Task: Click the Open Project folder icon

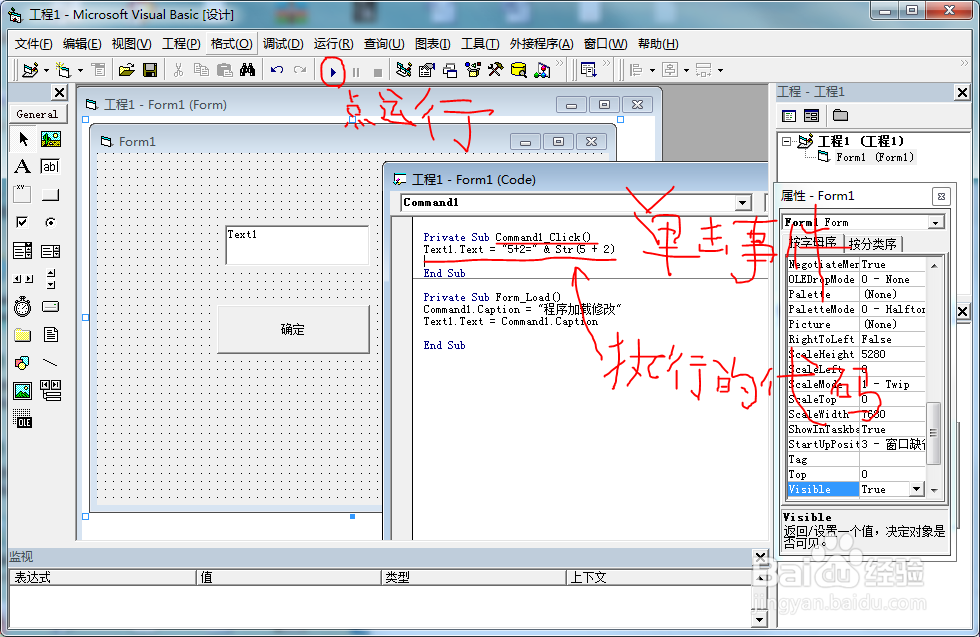Action: click(x=127, y=70)
